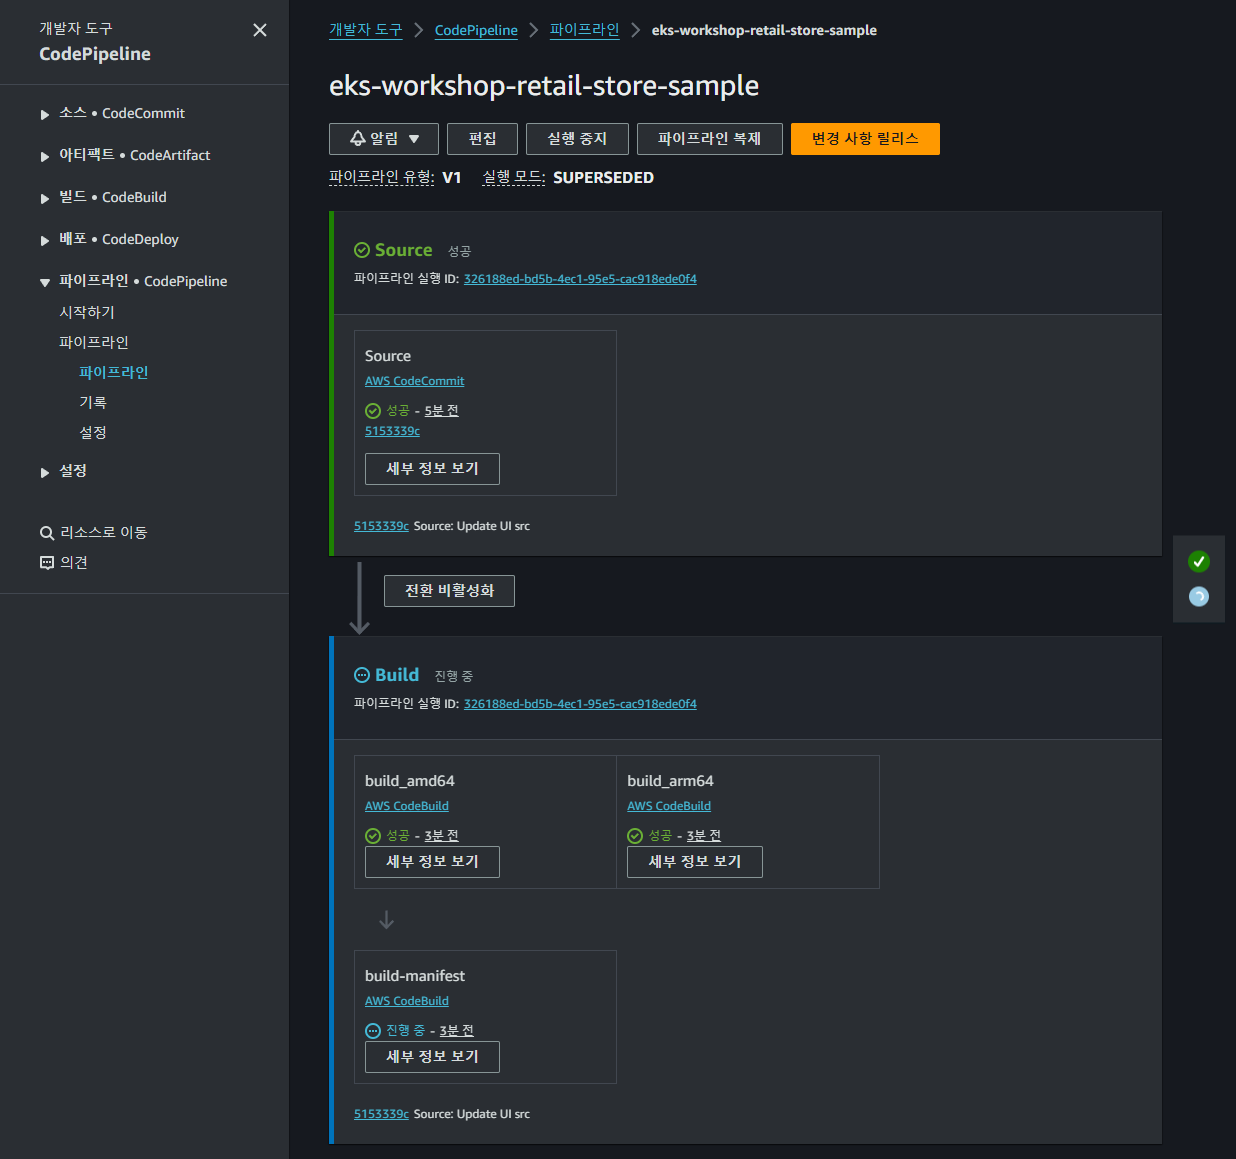
Task: Click build-manifest 3분 전 timestamp
Action: point(456,1031)
